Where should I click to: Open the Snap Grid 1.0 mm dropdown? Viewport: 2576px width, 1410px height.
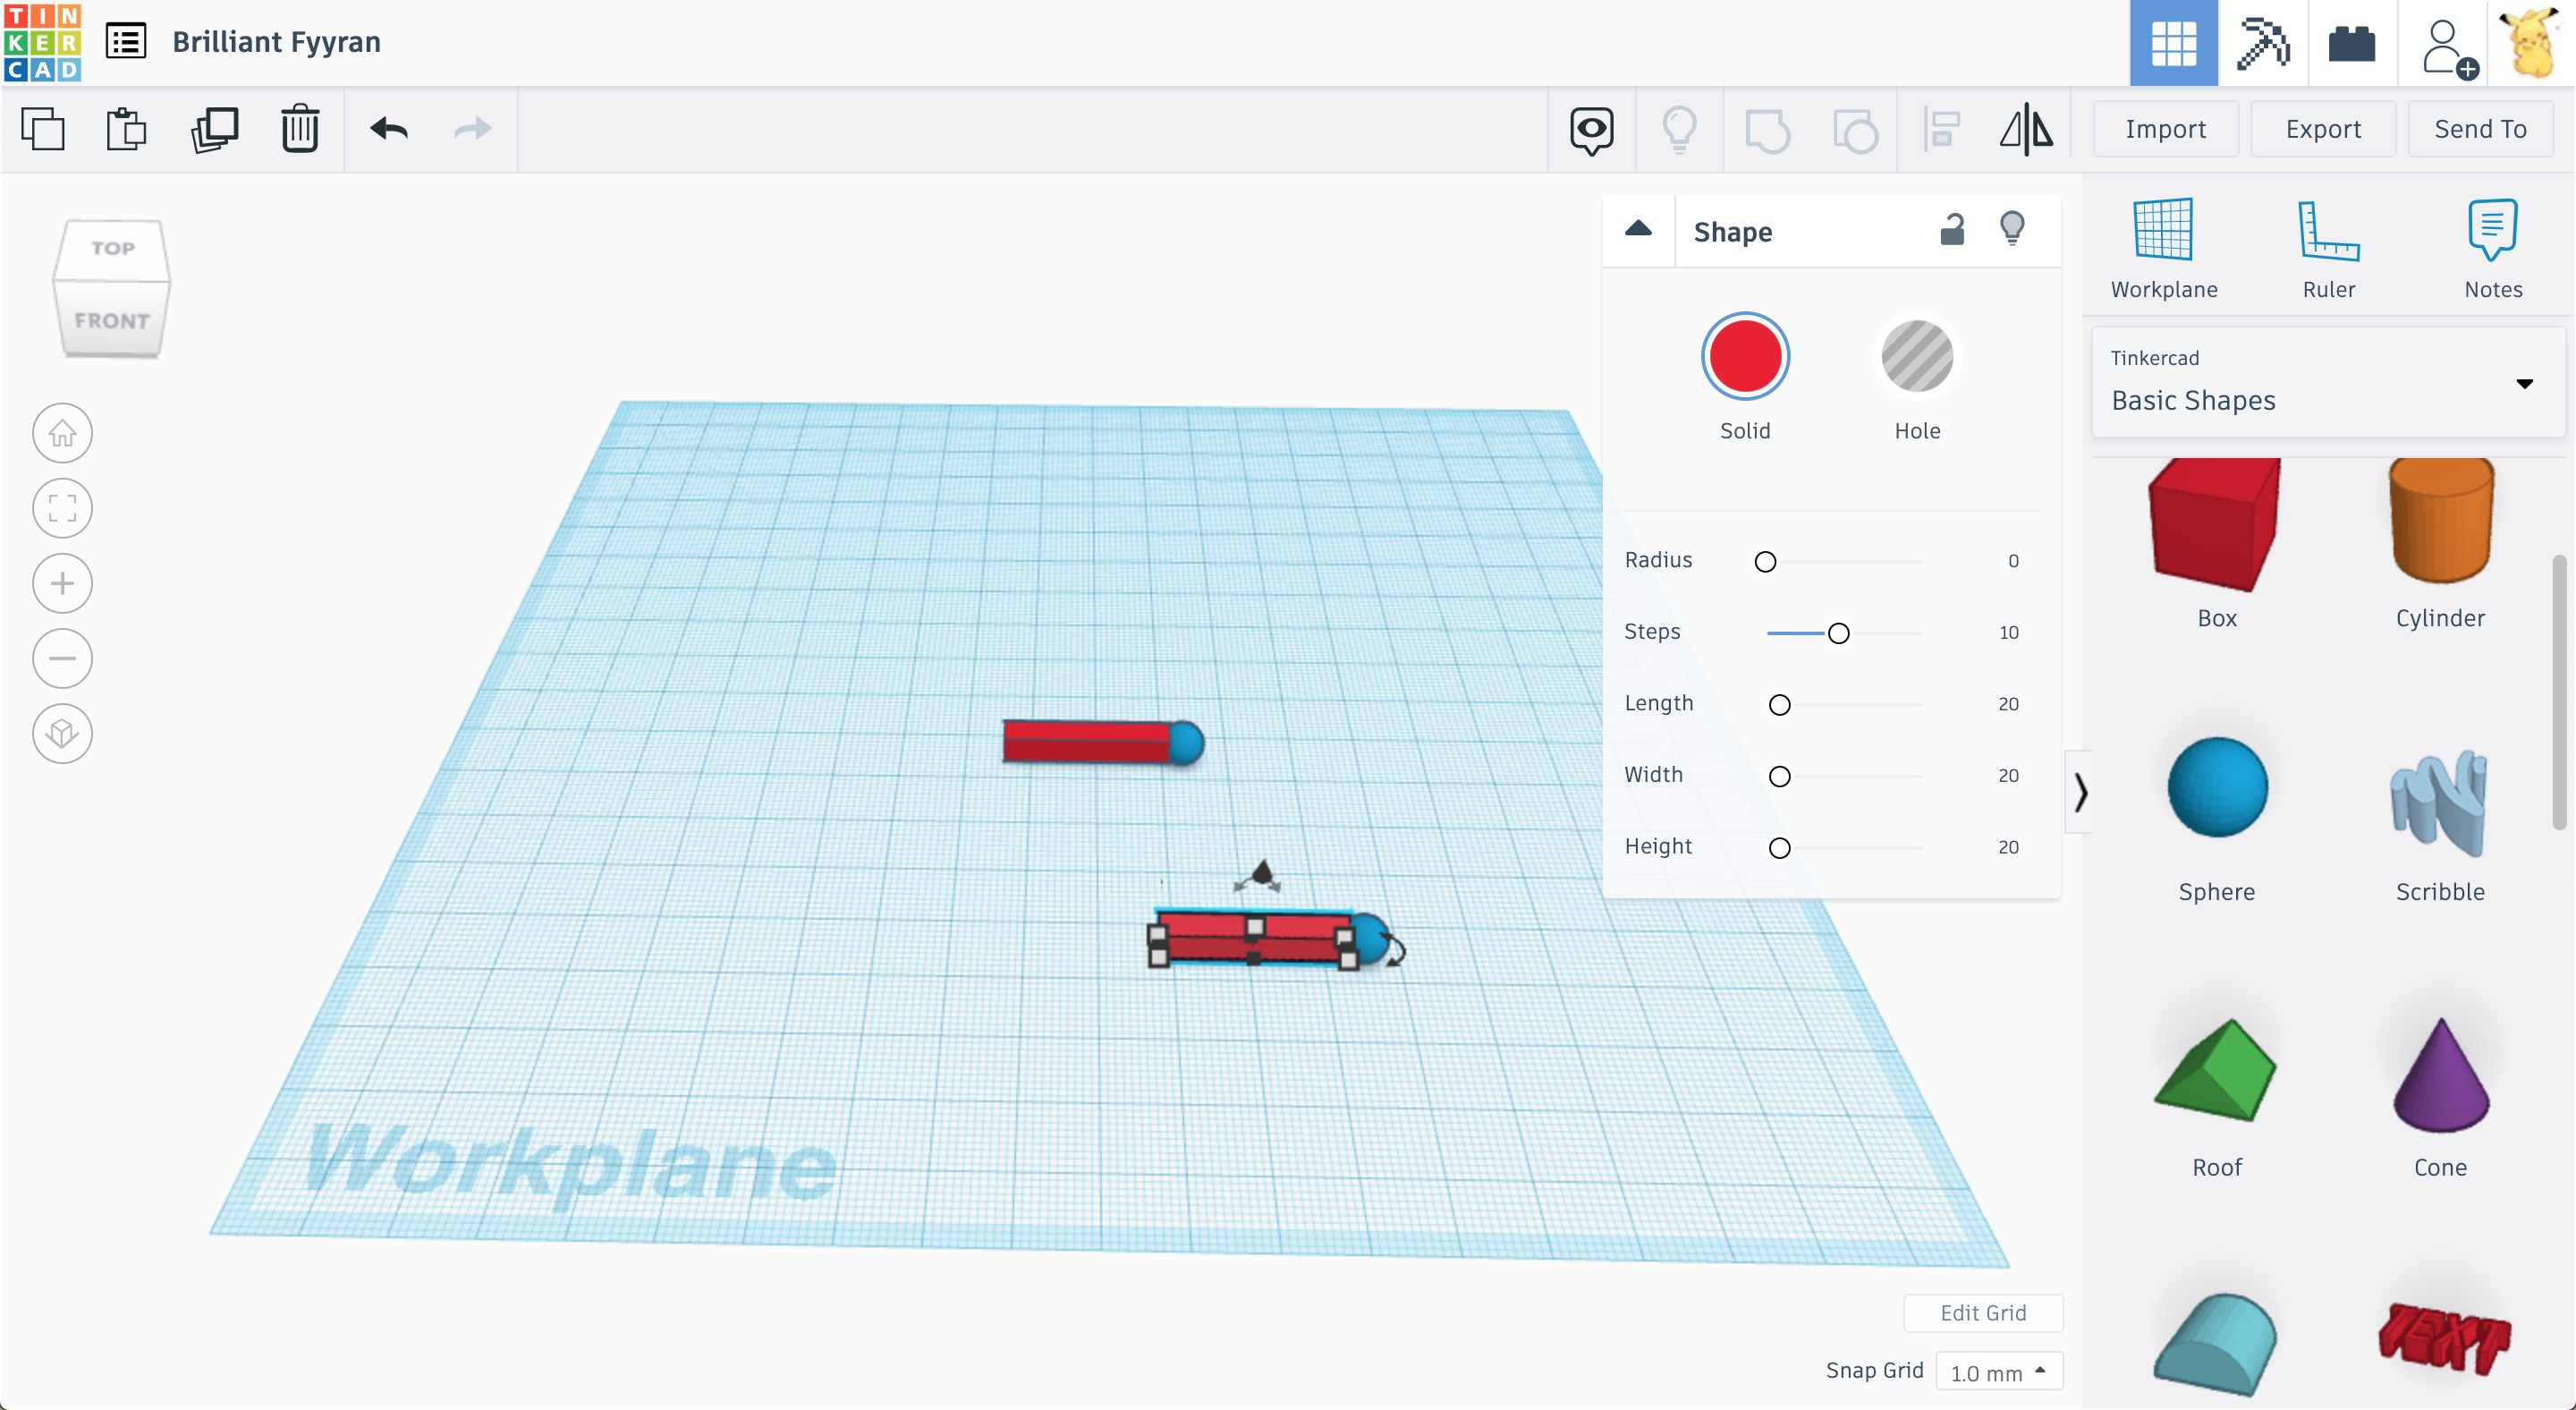click(1998, 1371)
